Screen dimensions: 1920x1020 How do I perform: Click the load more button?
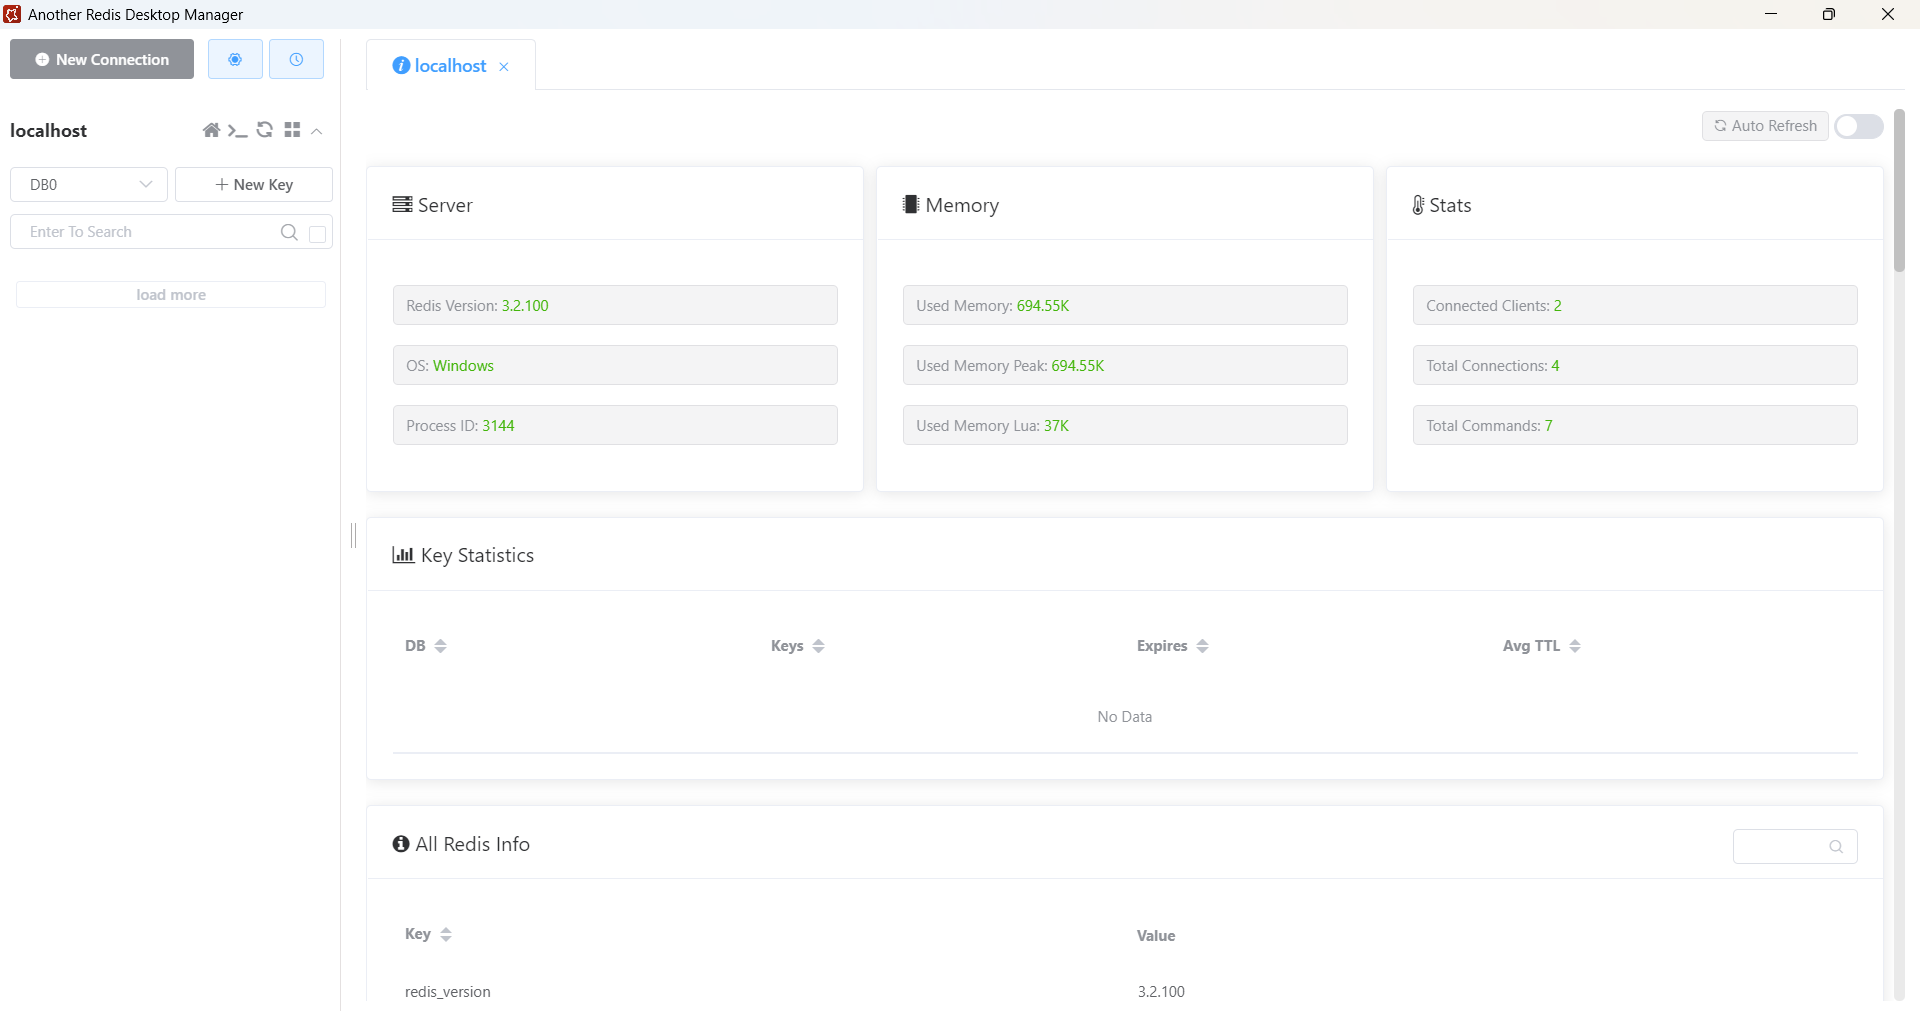[x=171, y=295]
